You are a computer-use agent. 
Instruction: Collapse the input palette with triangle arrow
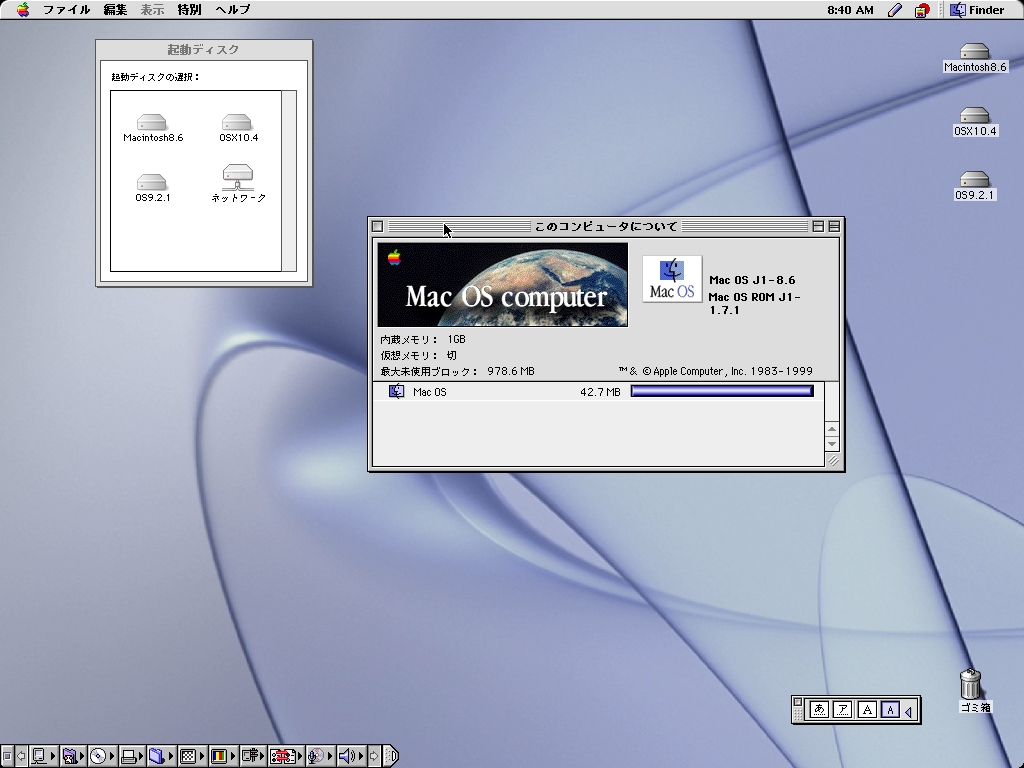tap(908, 711)
